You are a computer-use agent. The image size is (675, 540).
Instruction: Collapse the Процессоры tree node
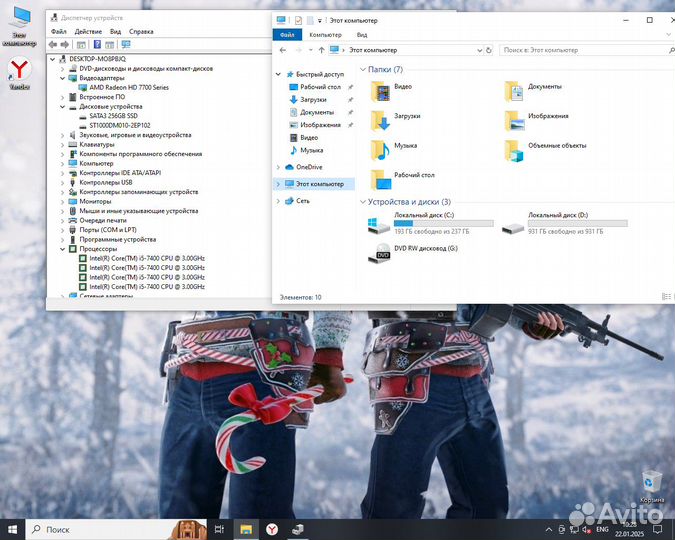62,249
